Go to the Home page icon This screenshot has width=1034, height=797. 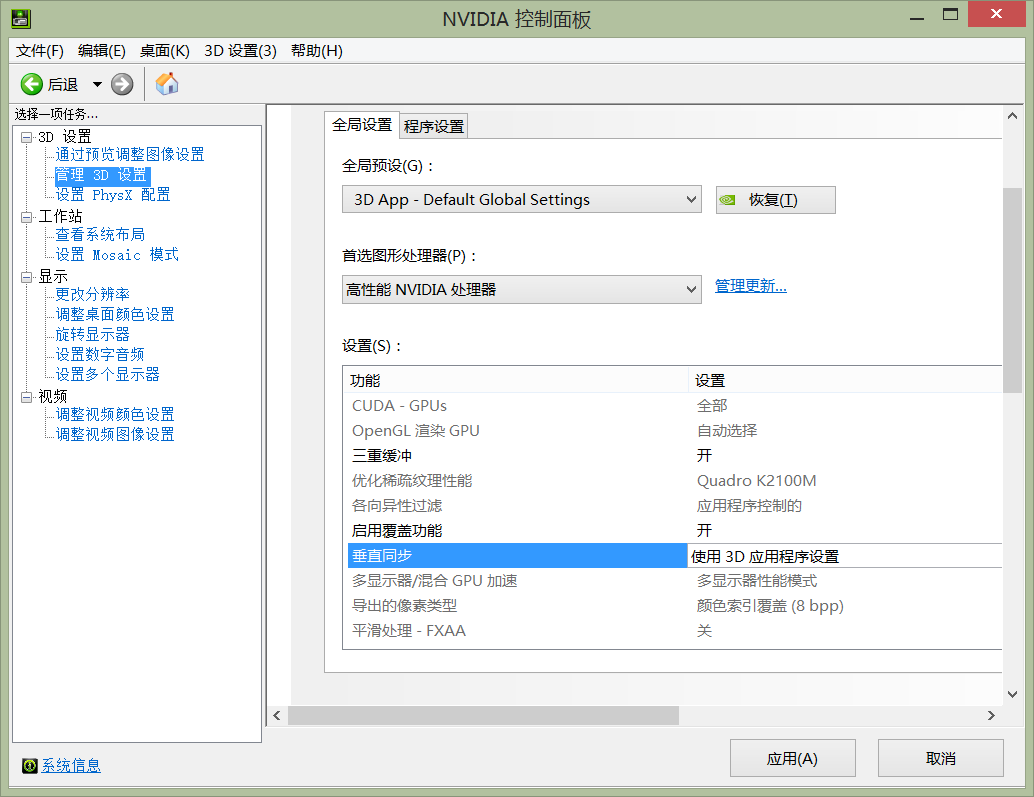click(167, 84)
